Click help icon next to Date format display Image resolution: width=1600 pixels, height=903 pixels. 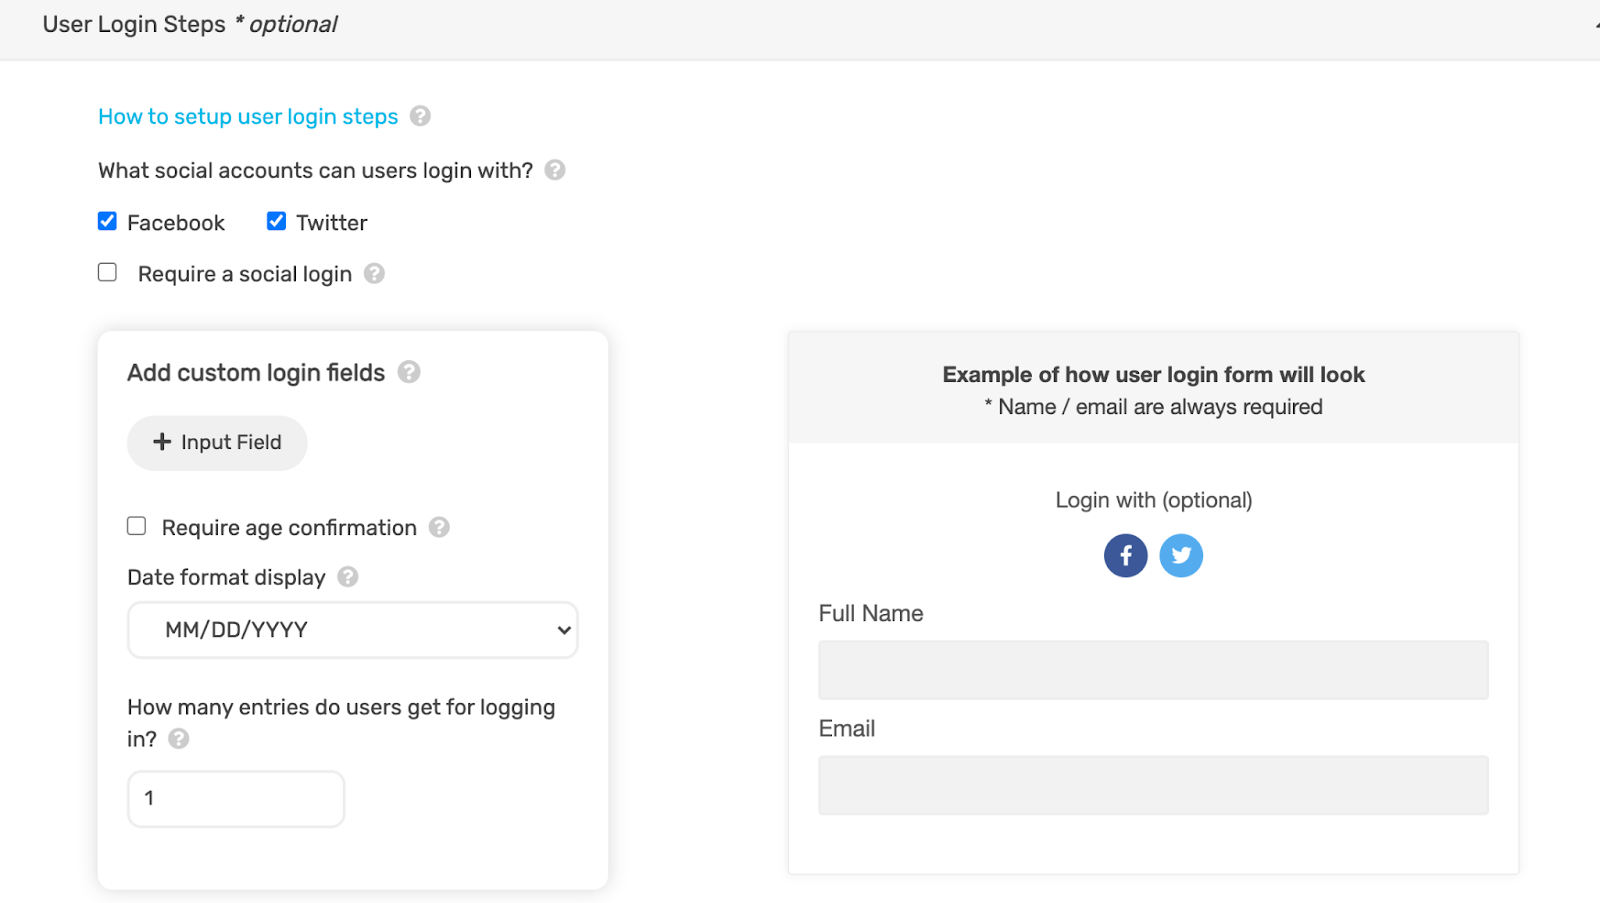(348, 577)
